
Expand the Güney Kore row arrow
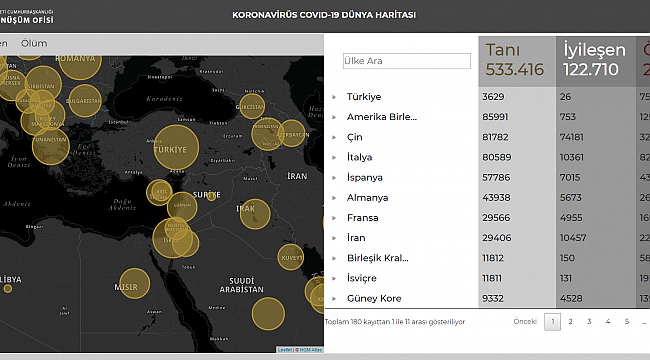[334, 299]
